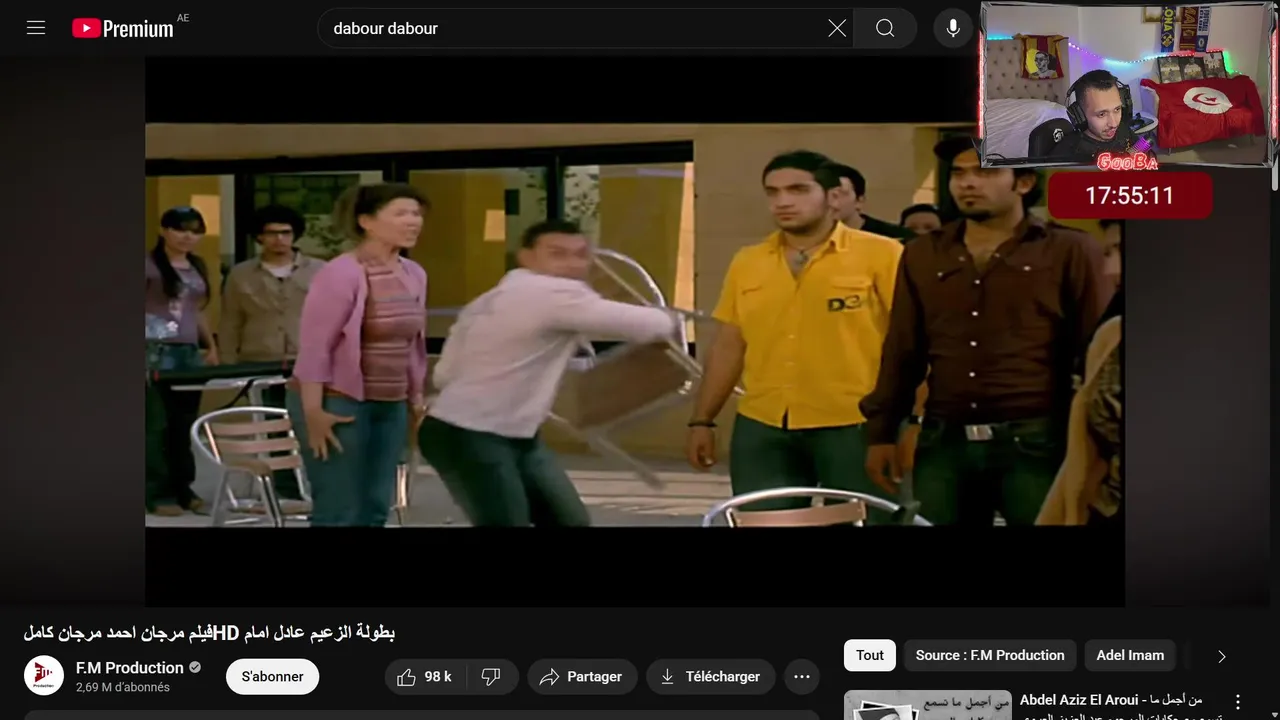The height and width of the screenshot is (720, 1280).
Task: Go to YouTube Premium home logo
Action: coord(123,28)
